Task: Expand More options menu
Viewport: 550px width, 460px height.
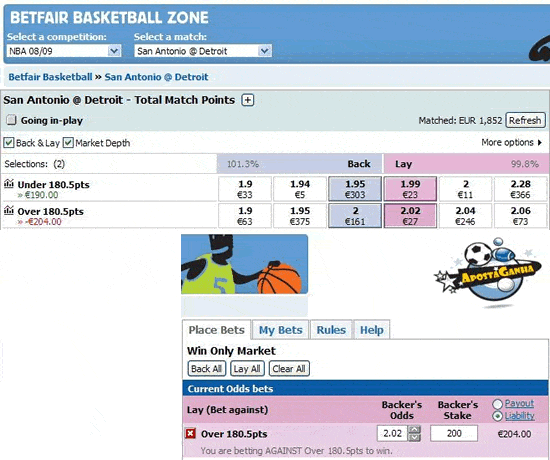Action: click(x=511, y=142)
